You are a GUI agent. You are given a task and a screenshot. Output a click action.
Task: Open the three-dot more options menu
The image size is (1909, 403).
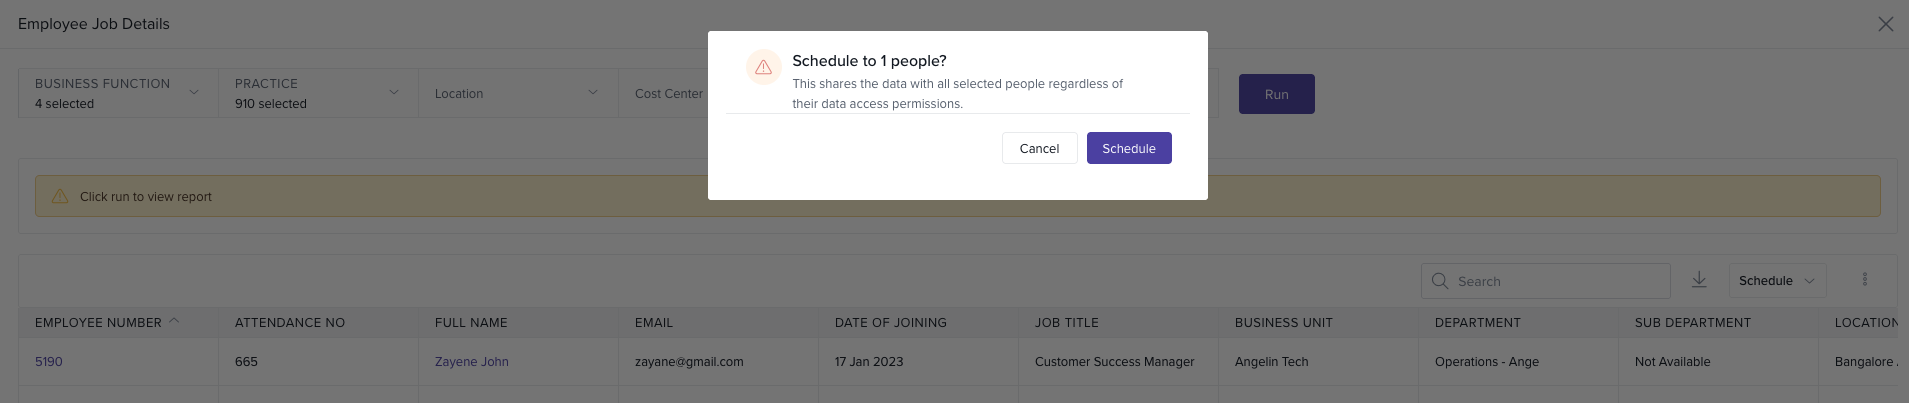pos(1864,280)
